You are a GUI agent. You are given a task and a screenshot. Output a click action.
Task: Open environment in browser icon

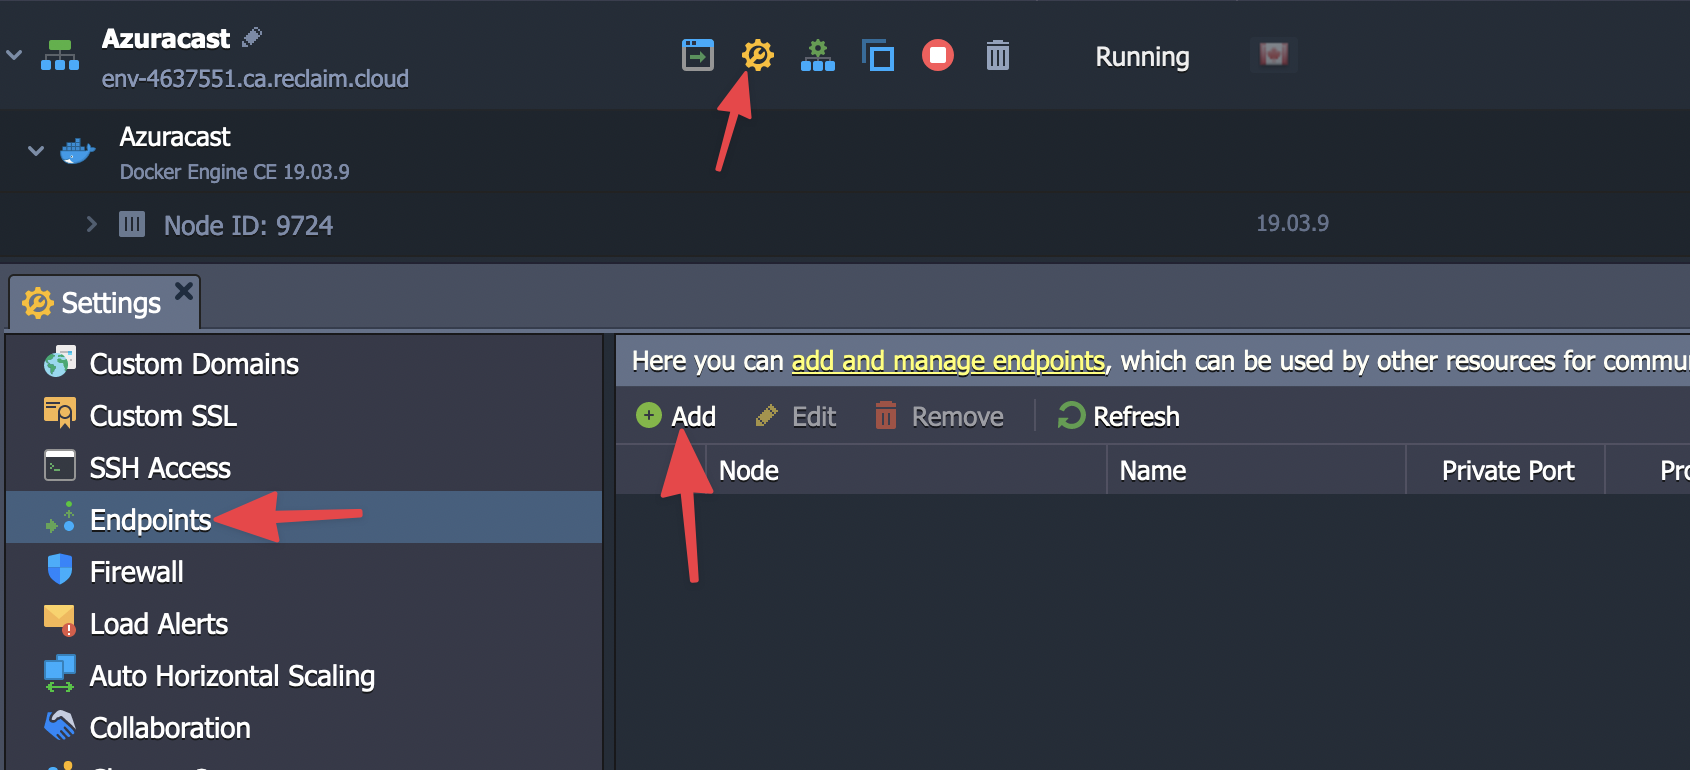coord(698,55)
